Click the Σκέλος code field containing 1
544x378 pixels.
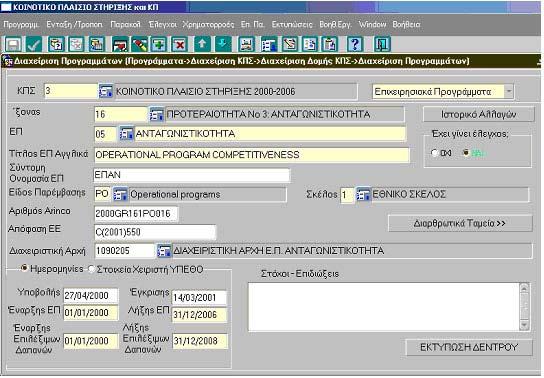point(347,195)
